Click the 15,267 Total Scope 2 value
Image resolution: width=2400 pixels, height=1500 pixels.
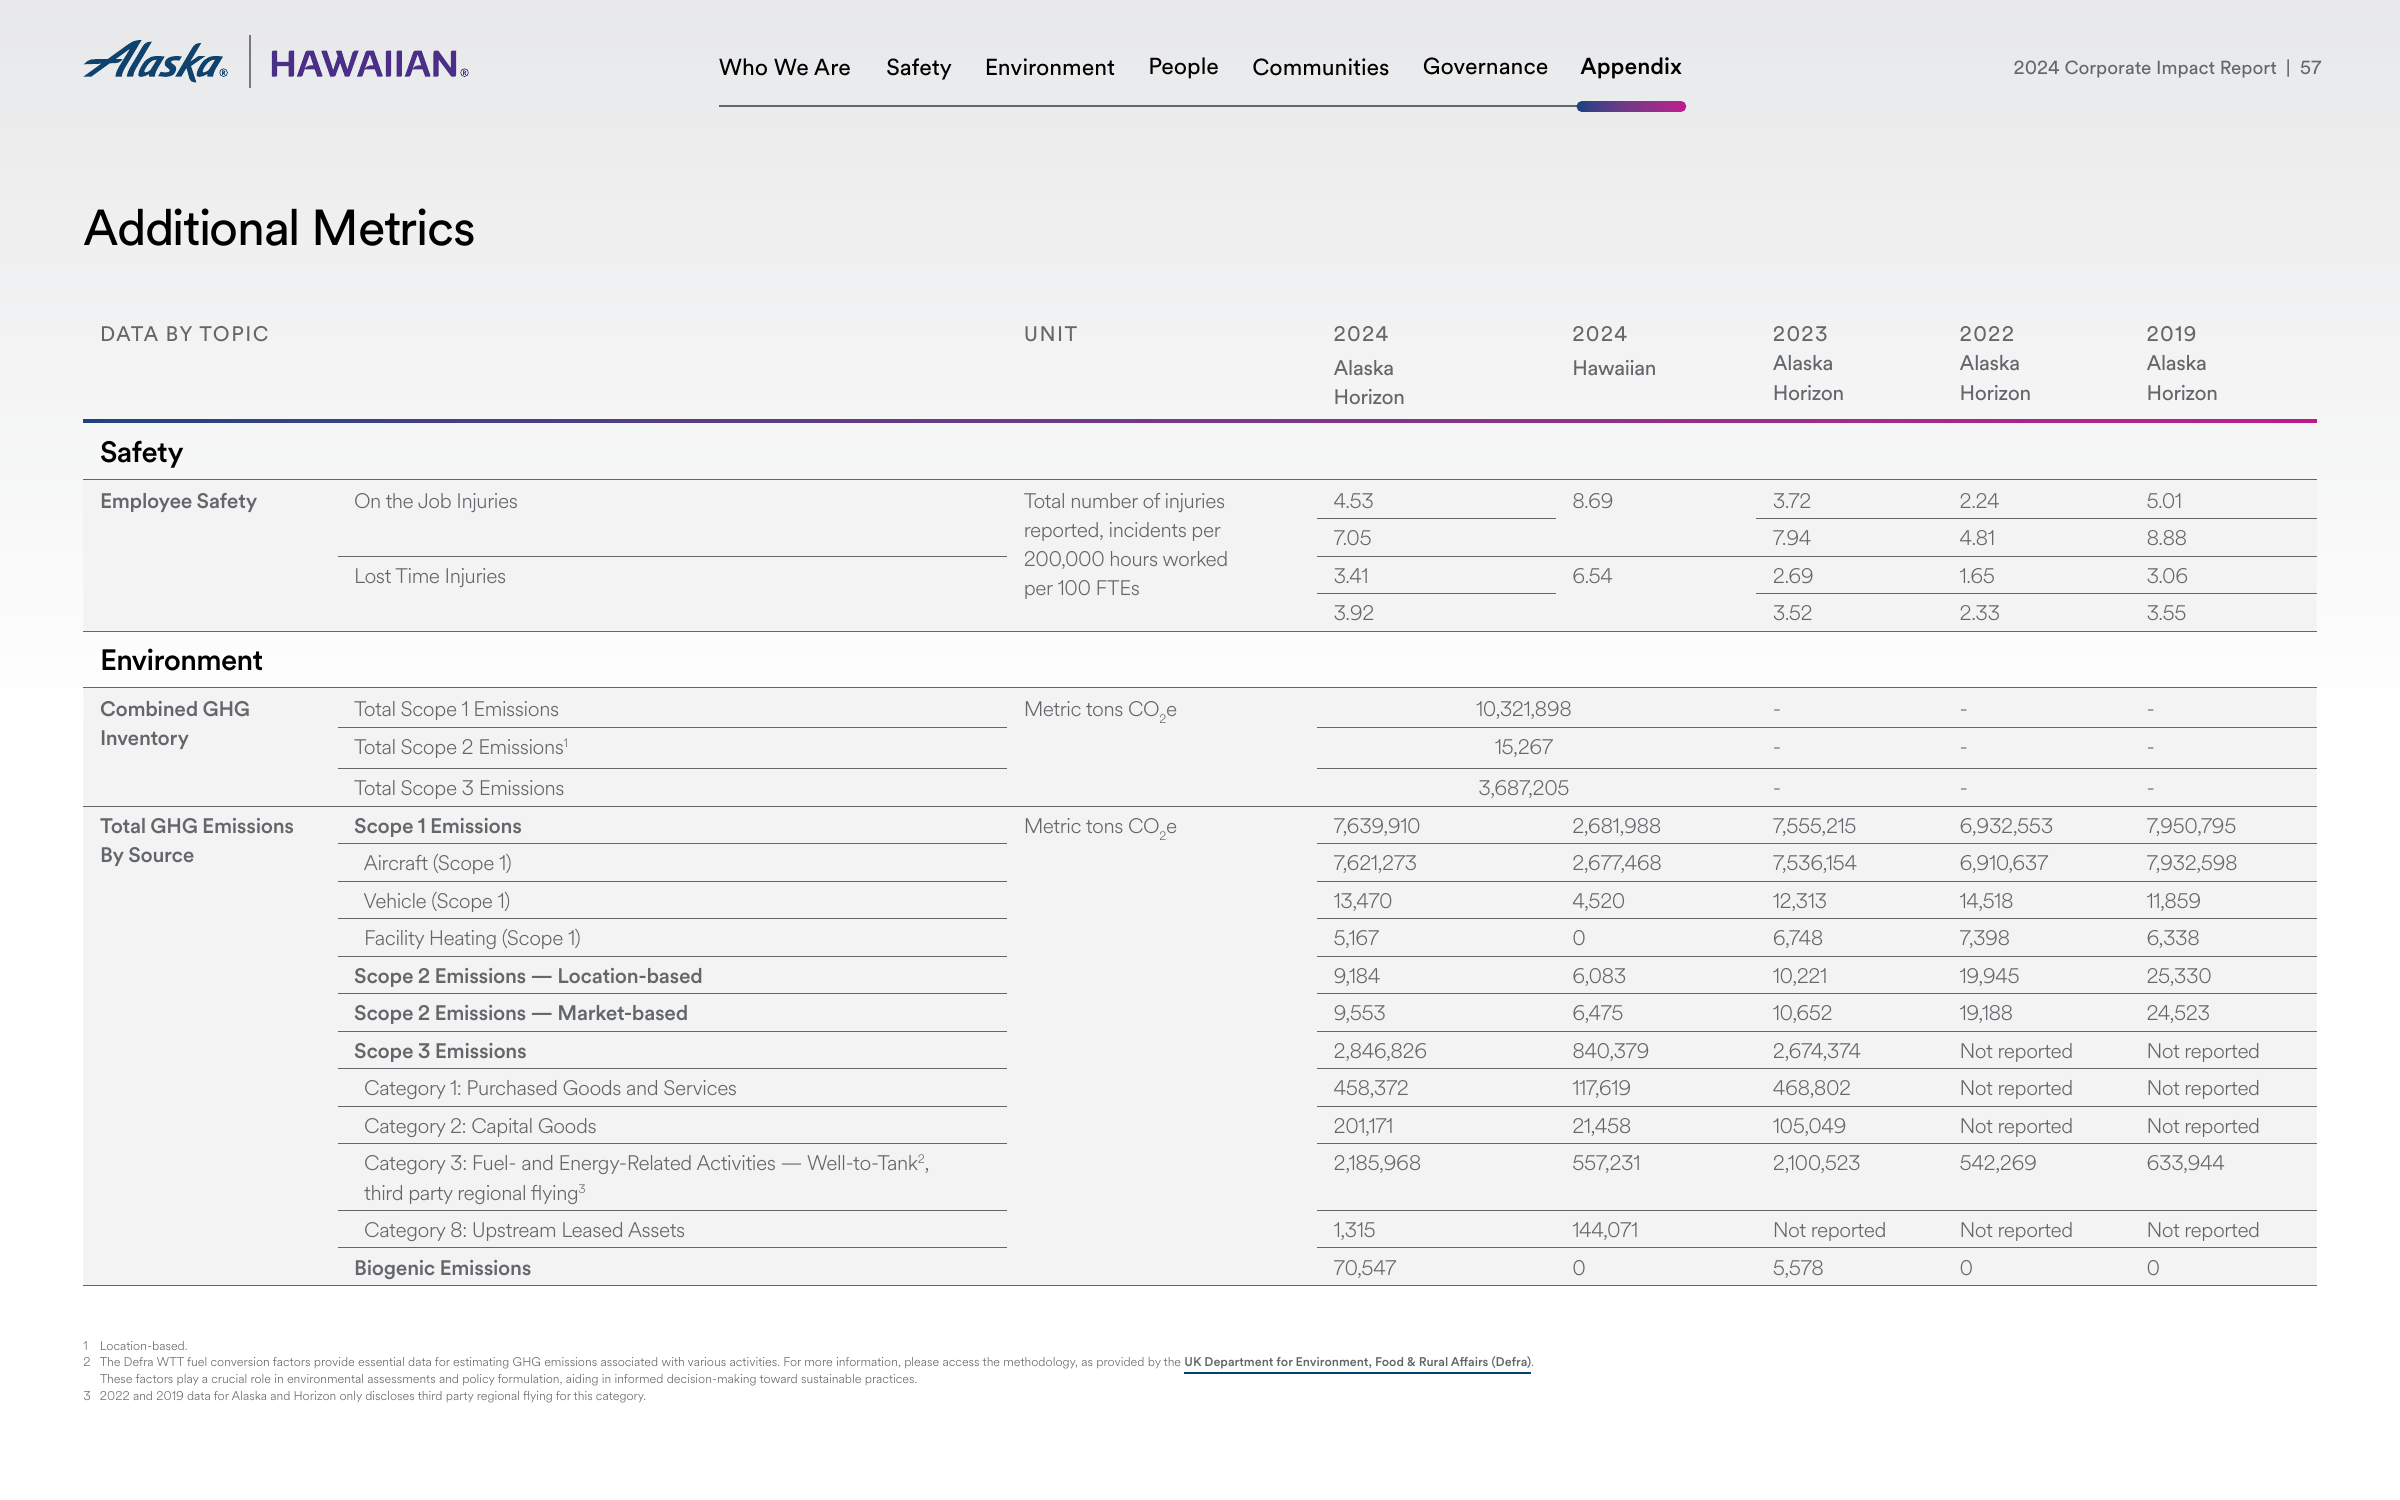pos(1523,747)
